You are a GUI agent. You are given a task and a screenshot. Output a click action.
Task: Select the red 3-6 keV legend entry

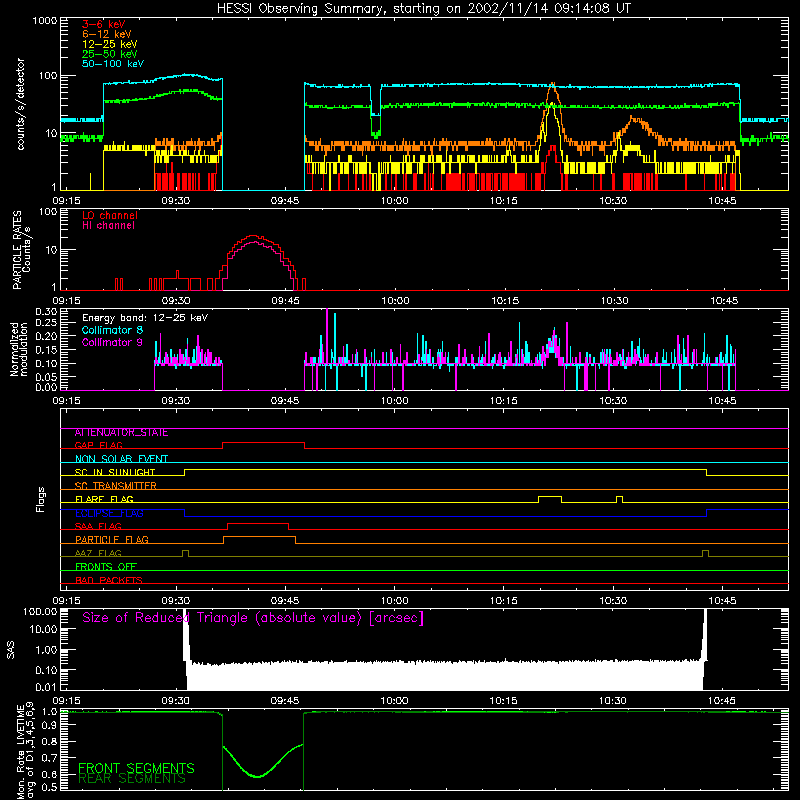[x=103, y=24]
